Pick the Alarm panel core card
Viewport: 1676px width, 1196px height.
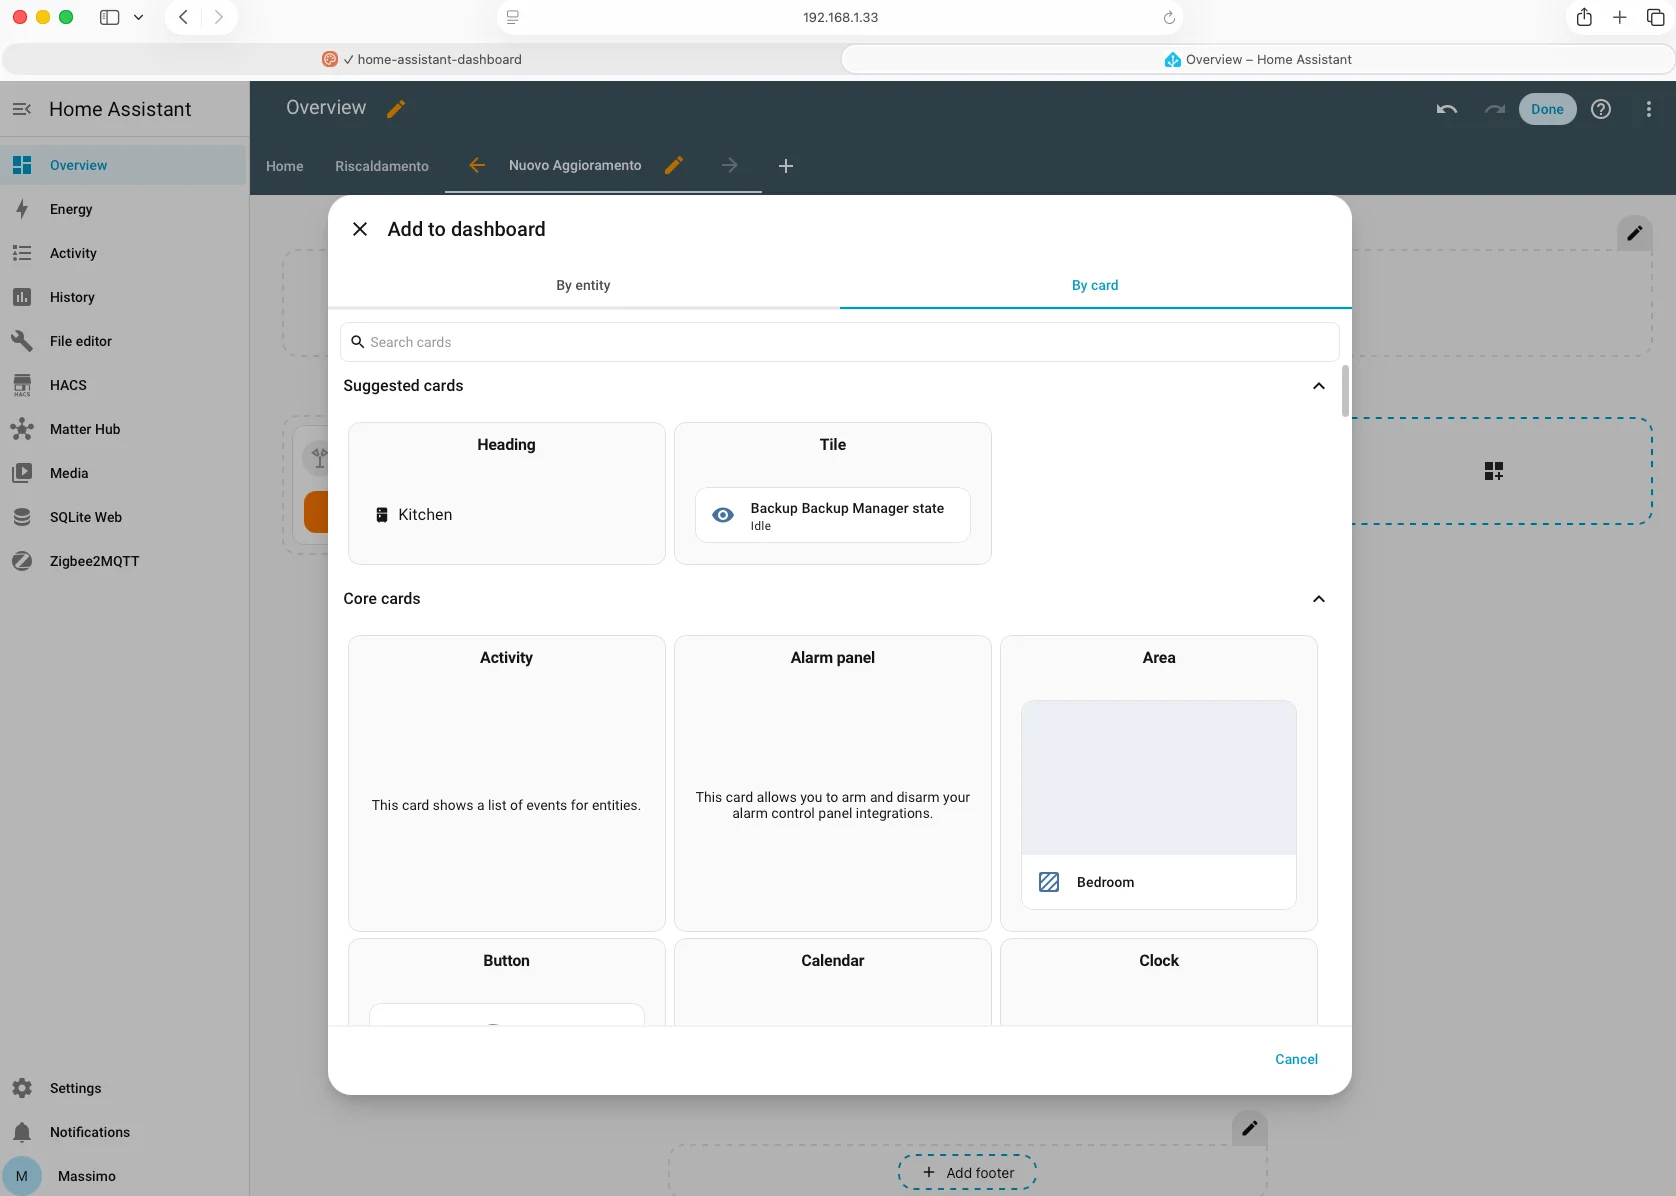point(833,783)
